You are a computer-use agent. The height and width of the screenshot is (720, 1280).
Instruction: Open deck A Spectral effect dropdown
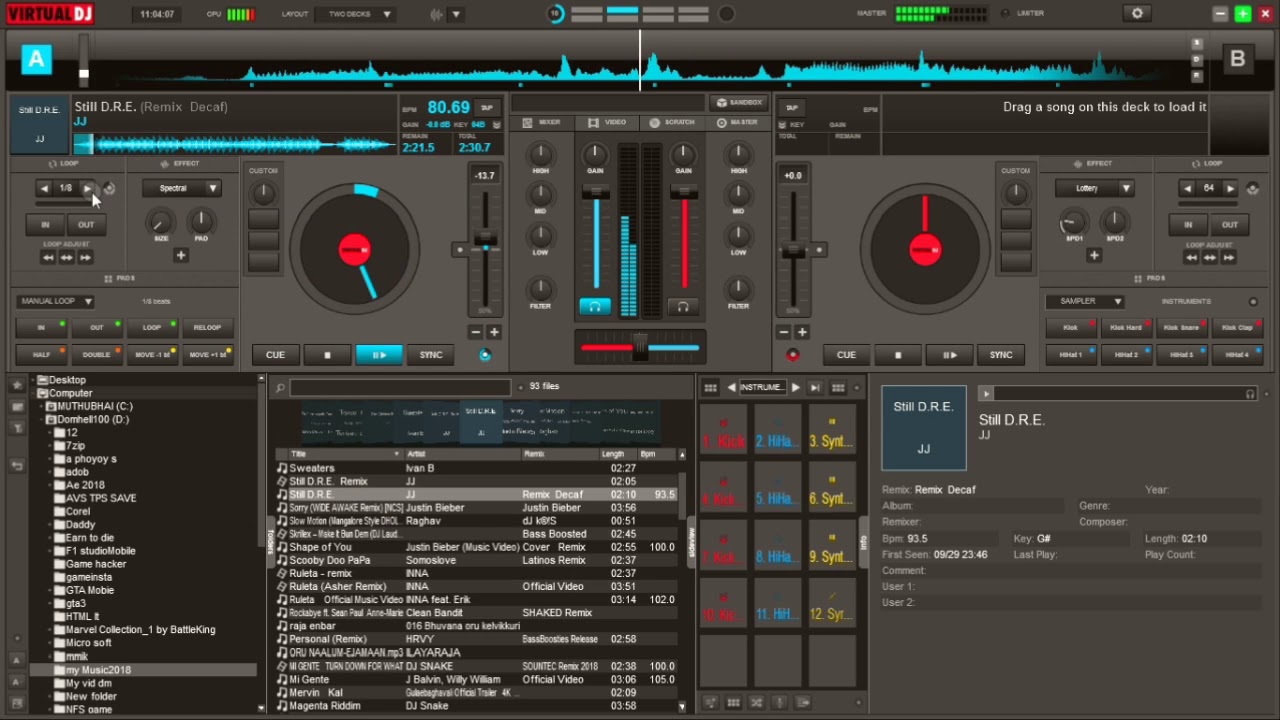(x=181, y=188)
